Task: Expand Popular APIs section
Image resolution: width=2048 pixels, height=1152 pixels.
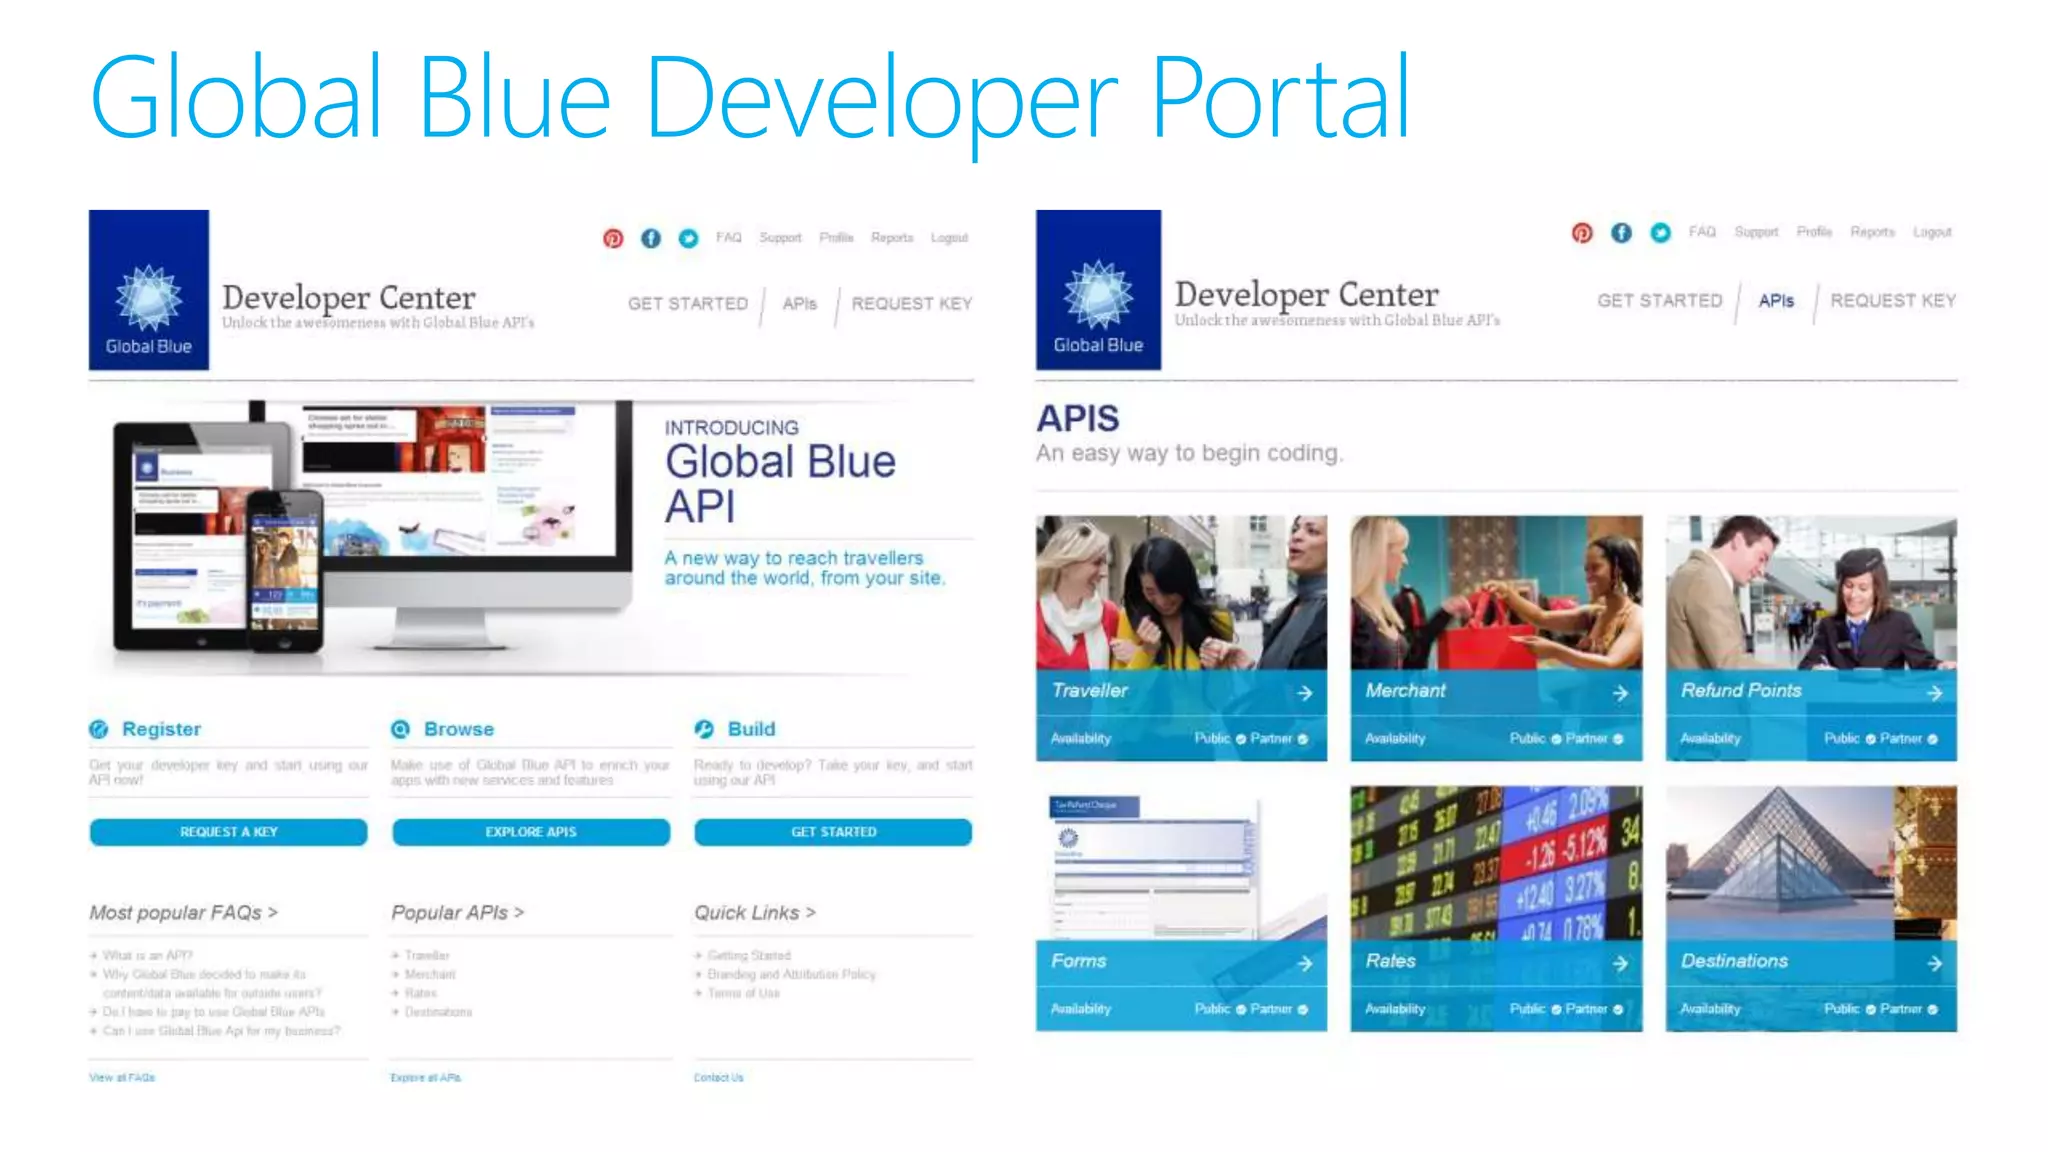Action: [457, 913]
